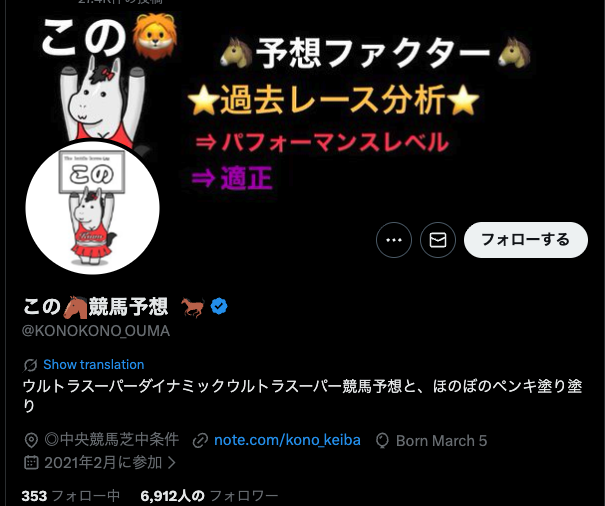Open the three-dot more options menu
The width and height of the screenshot is (605, 506).
[x=394, y=240]
